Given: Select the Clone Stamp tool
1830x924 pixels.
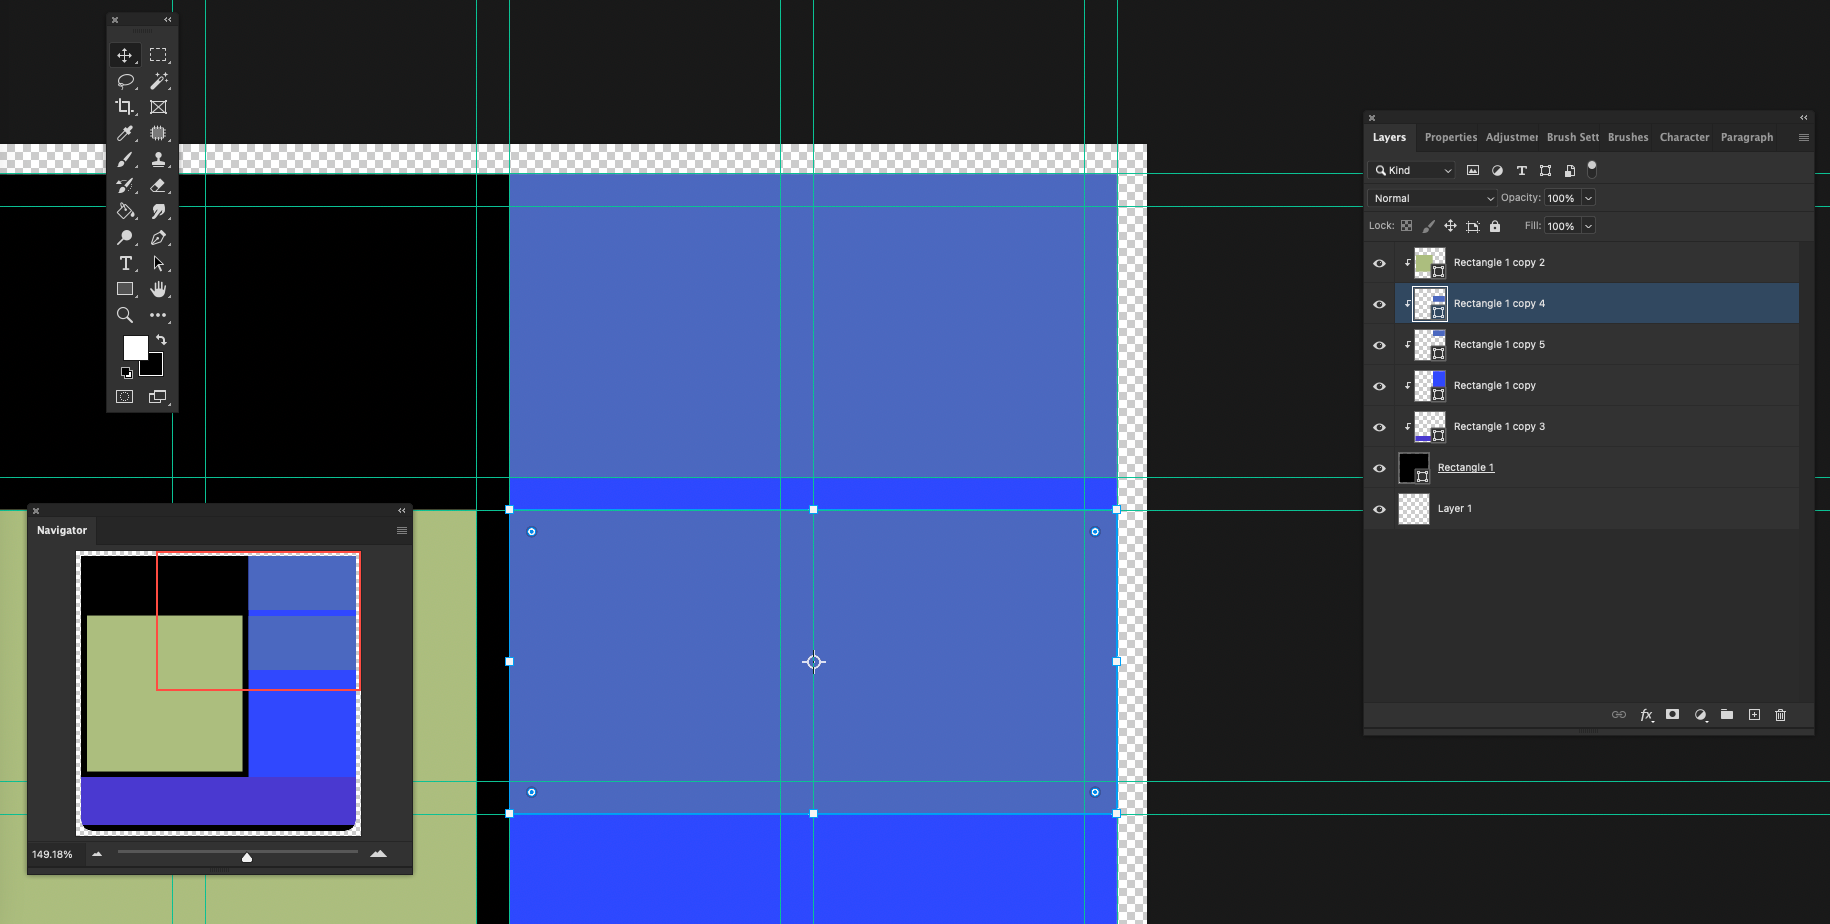Looking at the screenshot, I should click(158, 159).
